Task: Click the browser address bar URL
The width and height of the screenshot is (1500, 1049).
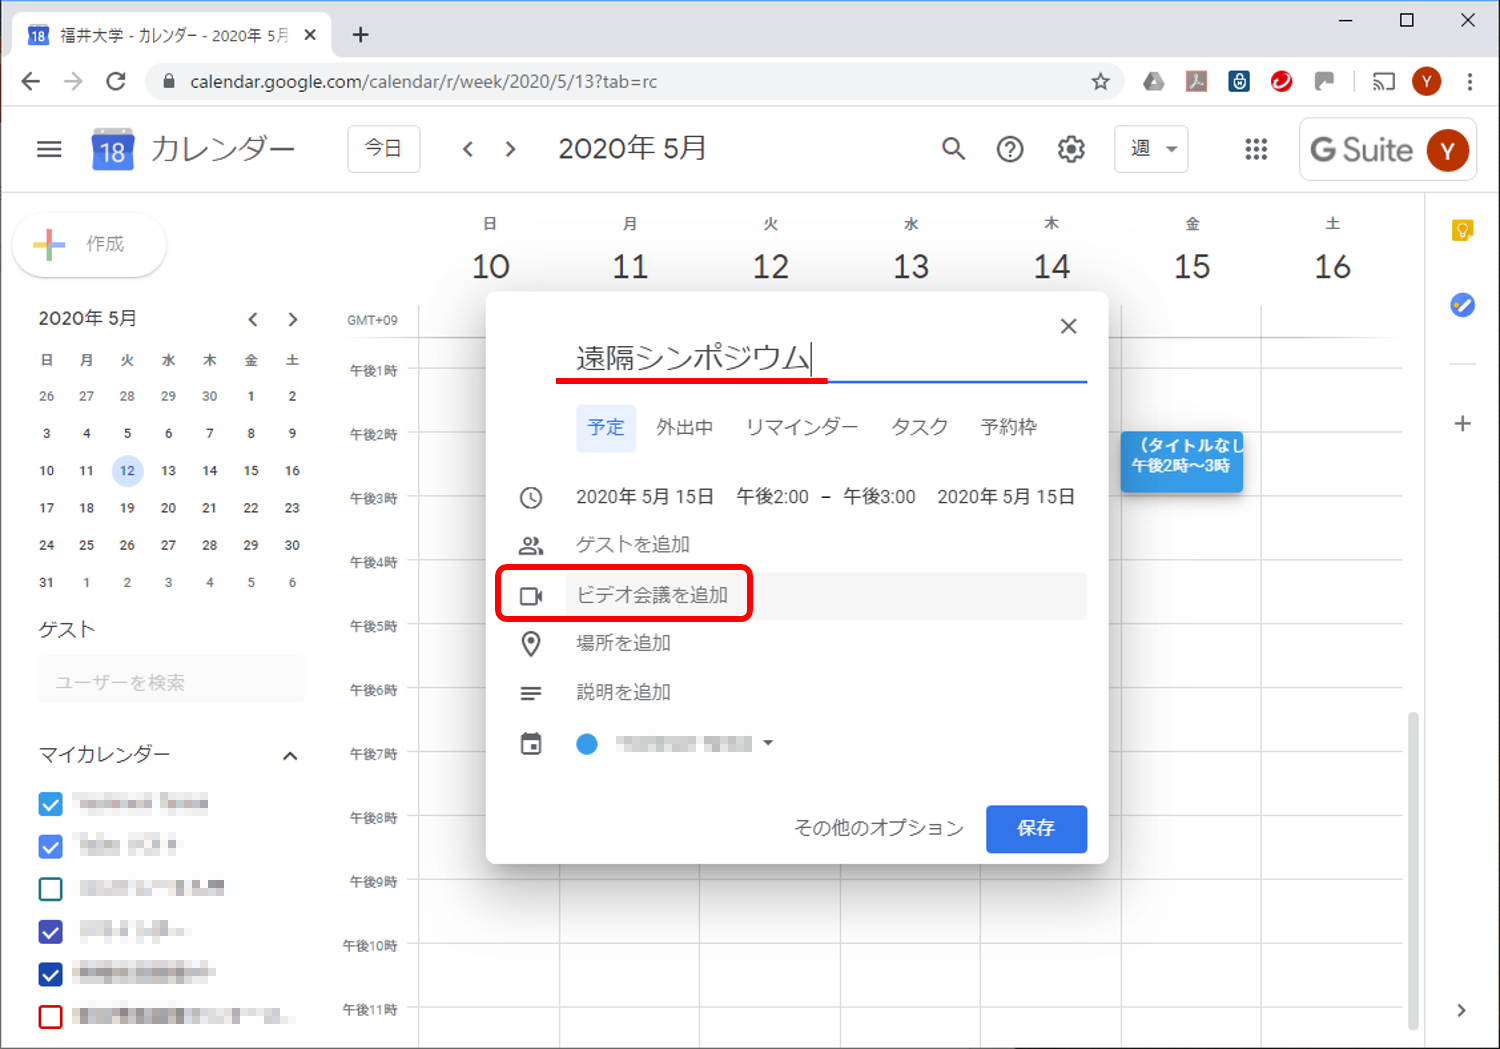Action: (424, 82)
